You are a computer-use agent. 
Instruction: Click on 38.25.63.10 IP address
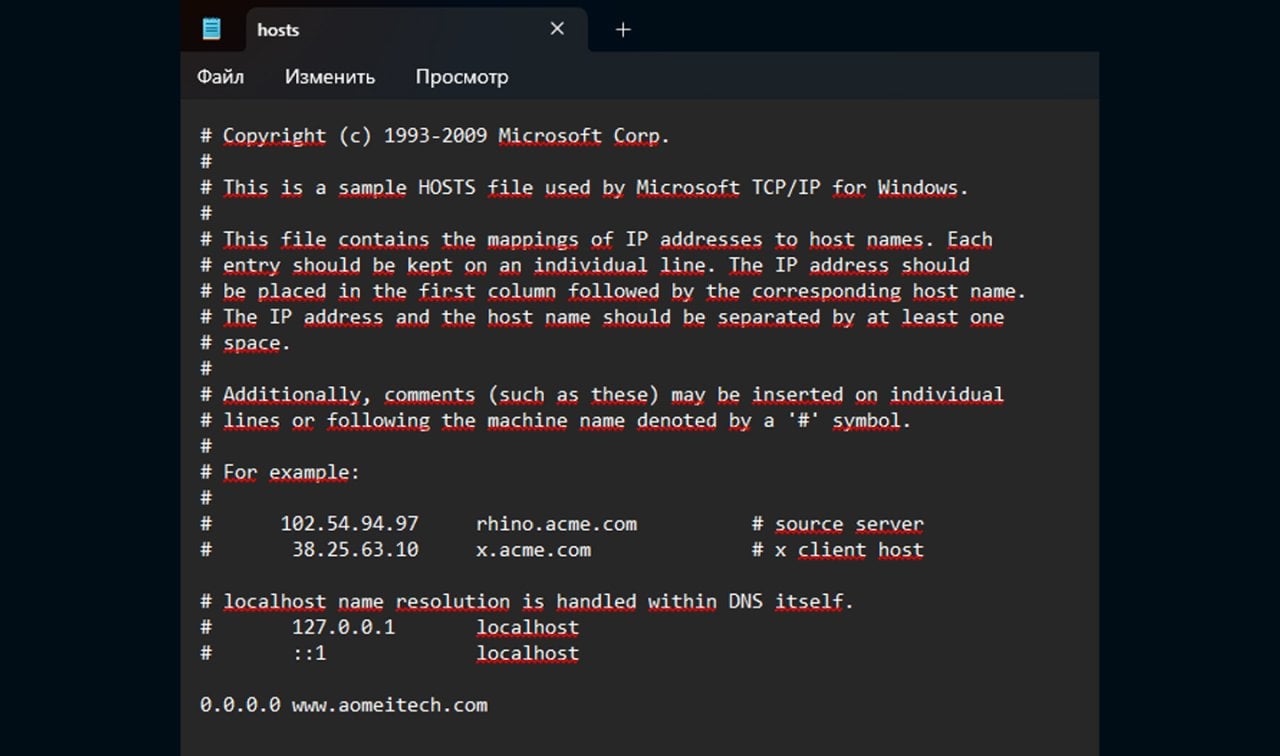pos(355,550)
